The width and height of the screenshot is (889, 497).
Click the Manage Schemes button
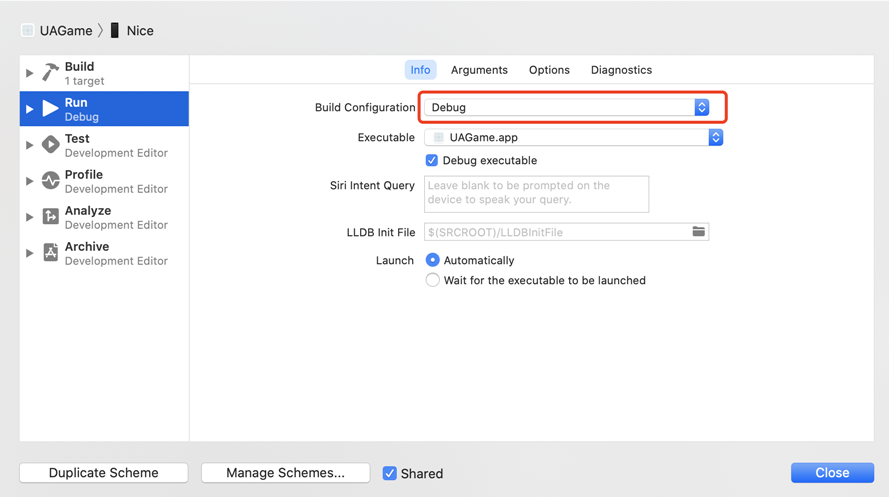(x=285, y=473)
